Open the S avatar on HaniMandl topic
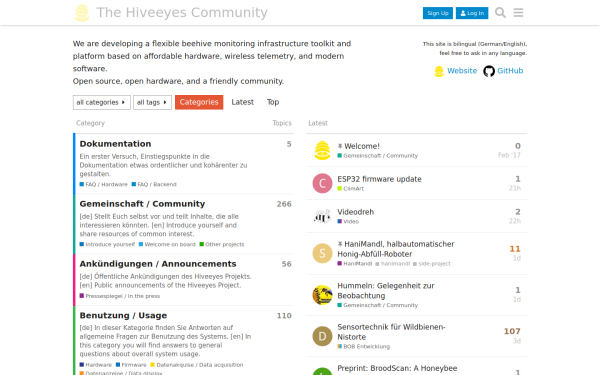The width and height of the screenshot is (600, 375). pos(322,253)
